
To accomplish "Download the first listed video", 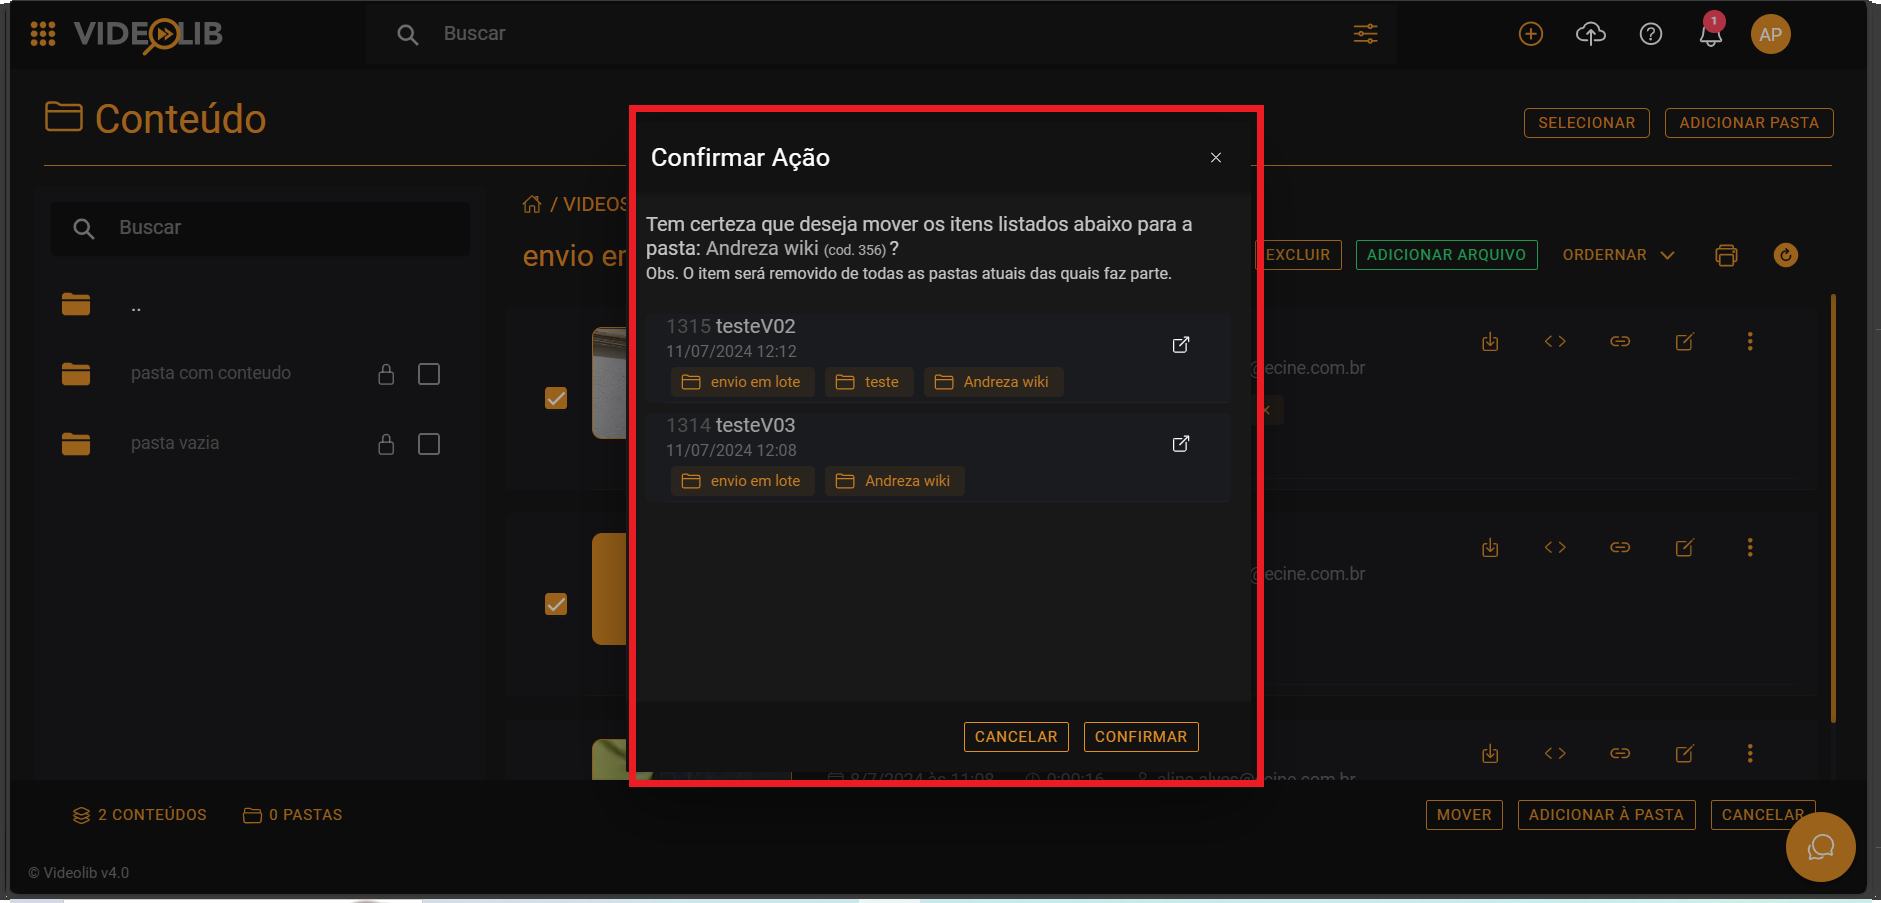I will [1490, 342].
